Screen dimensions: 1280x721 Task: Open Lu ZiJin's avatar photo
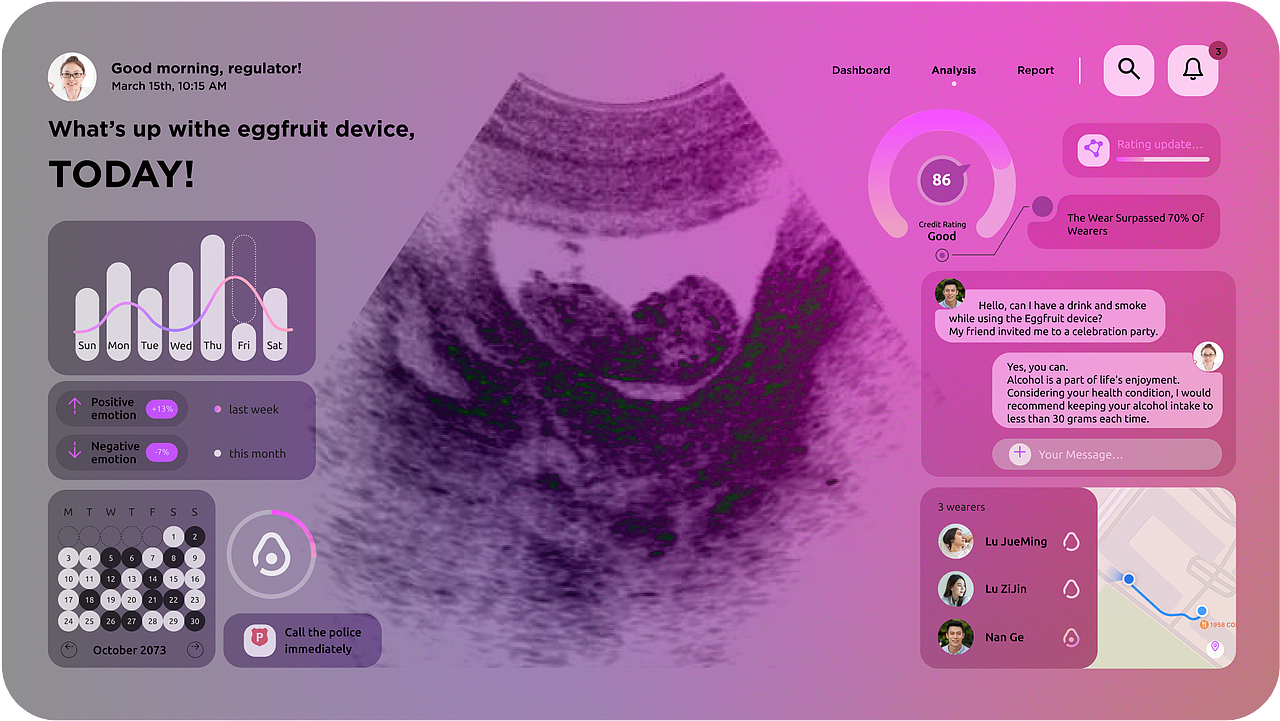(956, 589)
